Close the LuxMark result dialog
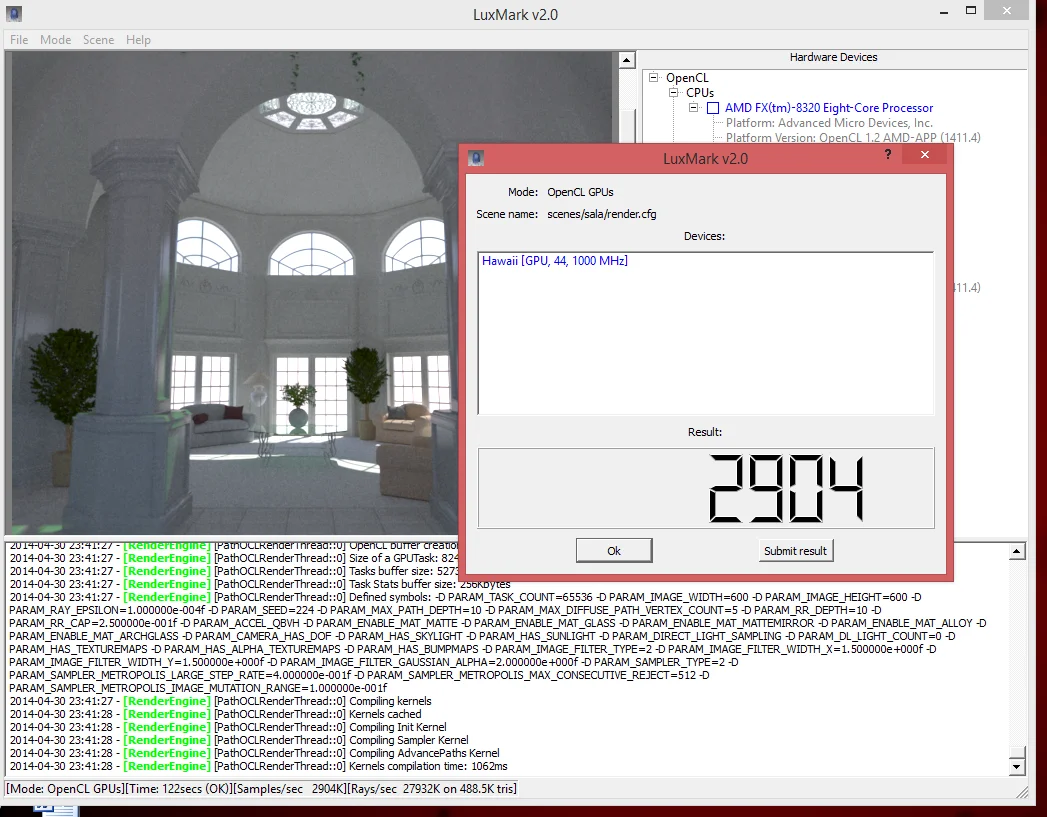Viewport: 1047px width, 817px height. point(925,155)
